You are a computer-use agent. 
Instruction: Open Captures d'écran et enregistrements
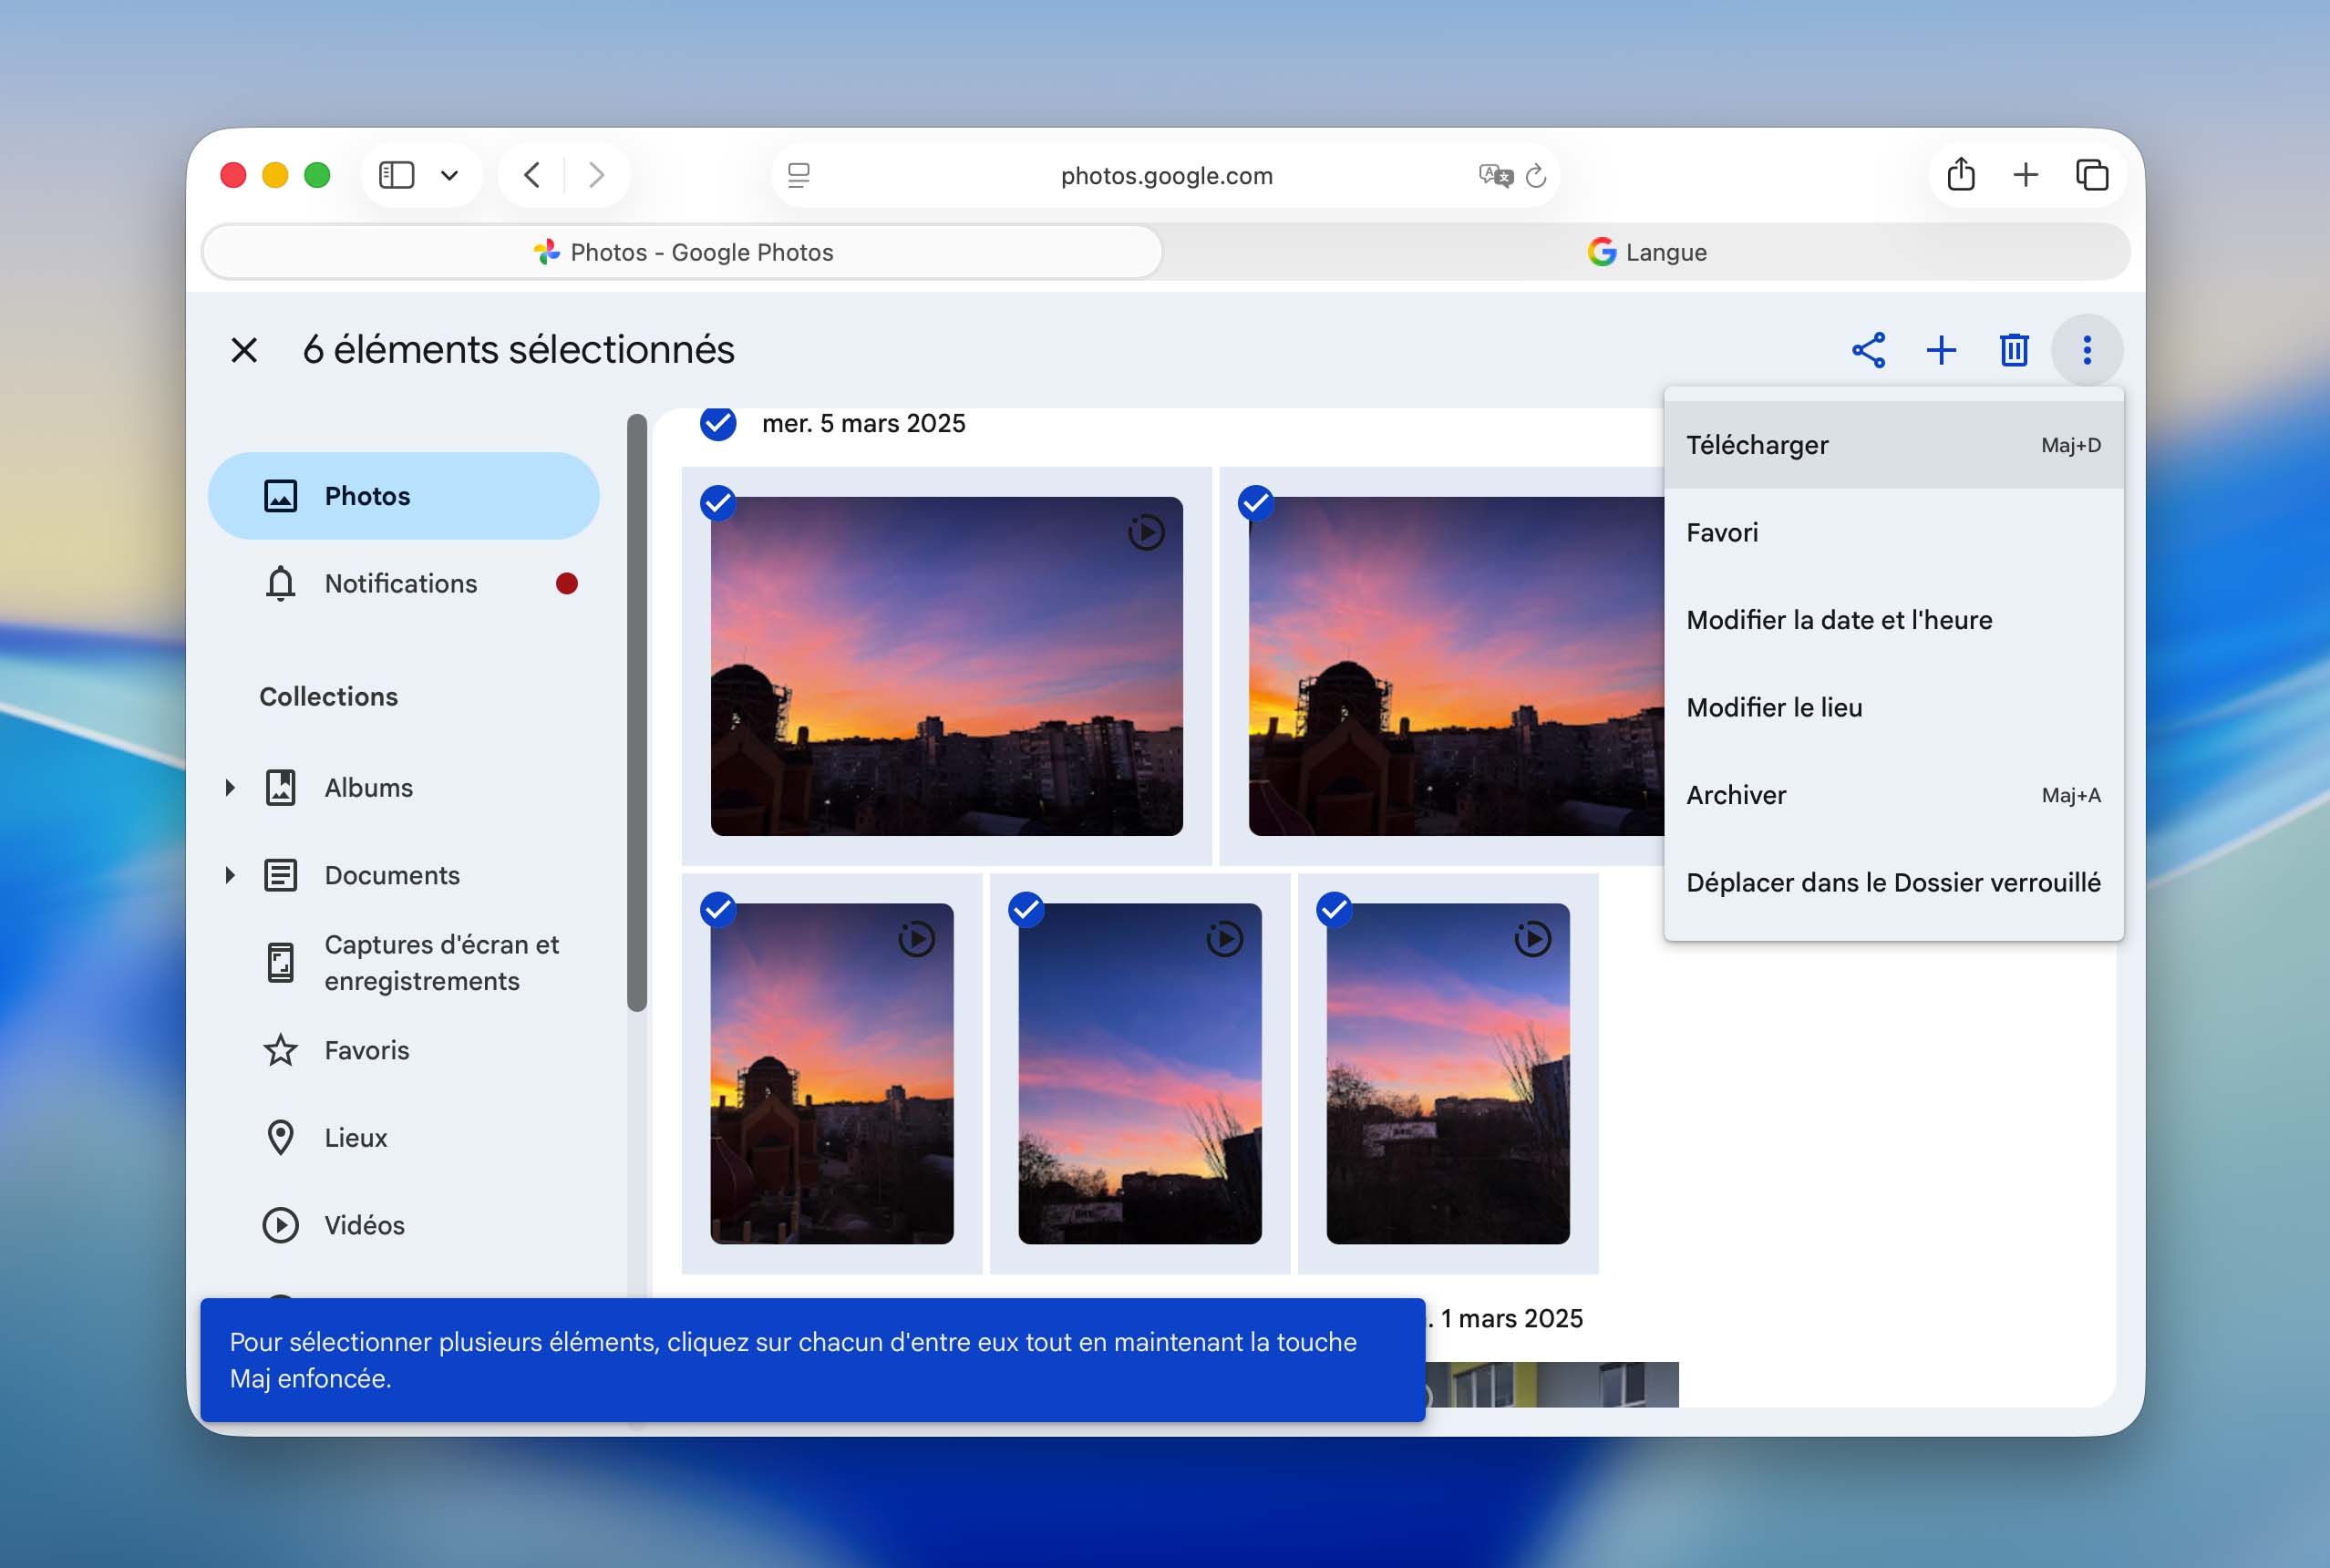click(404, 962)
